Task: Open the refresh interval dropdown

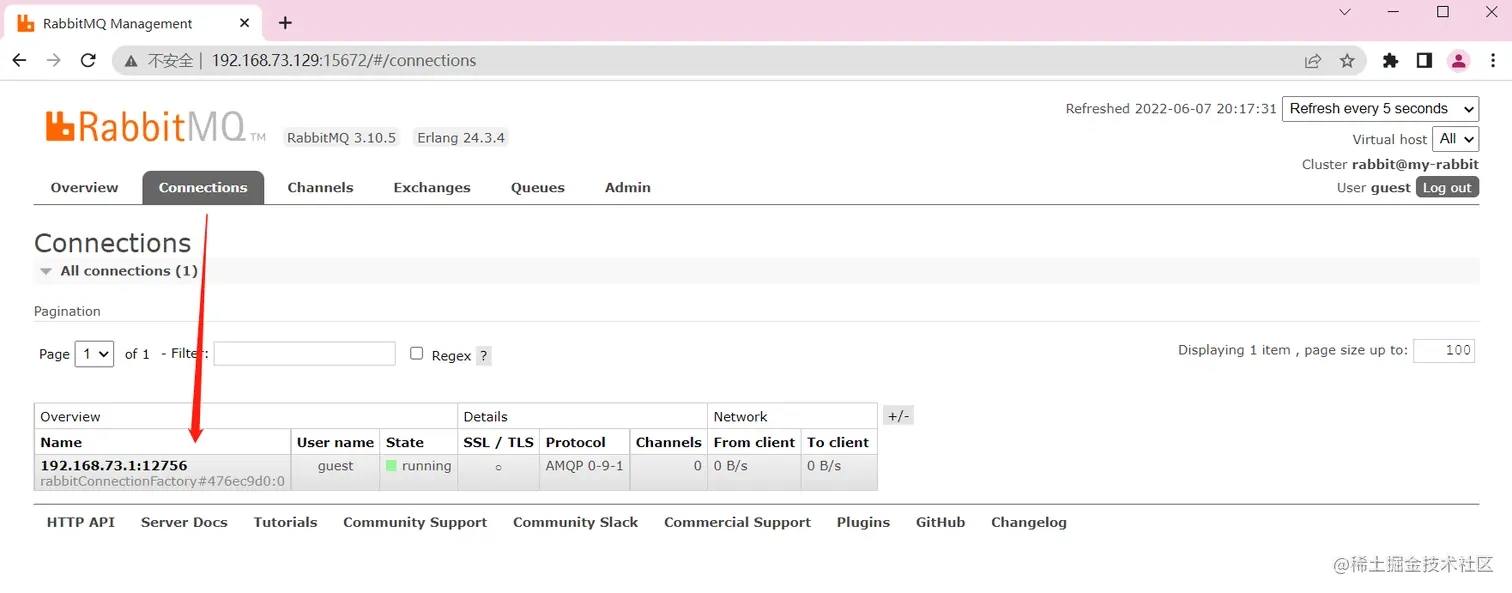Action: [1380, 109]
